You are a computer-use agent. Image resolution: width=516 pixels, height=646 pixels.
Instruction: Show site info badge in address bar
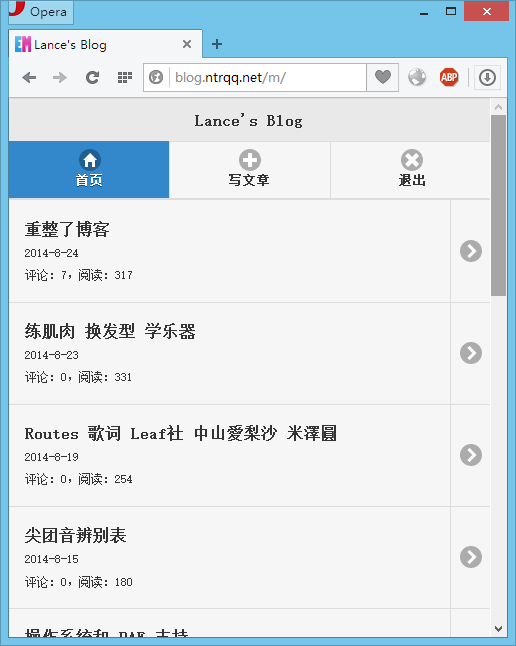pyautogui.click(x=156, y=77)
